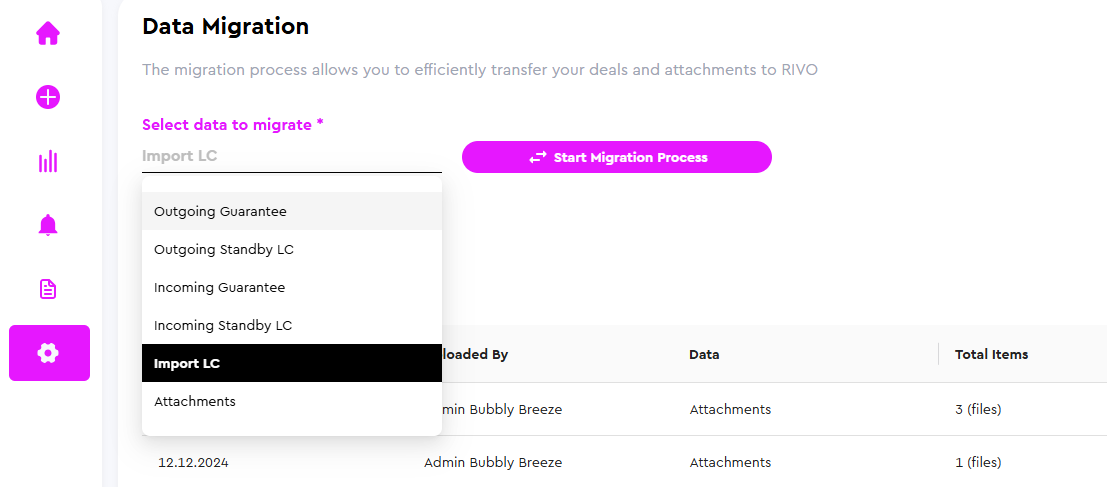This screenshot has height=487, width=1107.
Task: Click the plus (create new) sidebar icon
Action: click(x=48, y=97)
